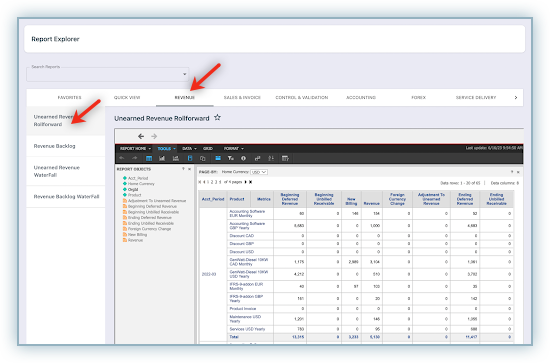Image resolution: width=550 pixels, height=363 pixels.
Task: Open the Home Currency USD dropdown
Action: pyautogui.click(x=259, y=172)
